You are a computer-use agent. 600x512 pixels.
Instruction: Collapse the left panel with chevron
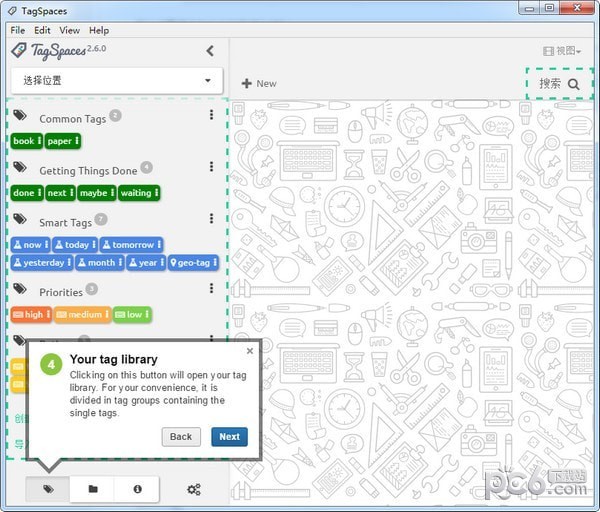click(x=210, y=51)
